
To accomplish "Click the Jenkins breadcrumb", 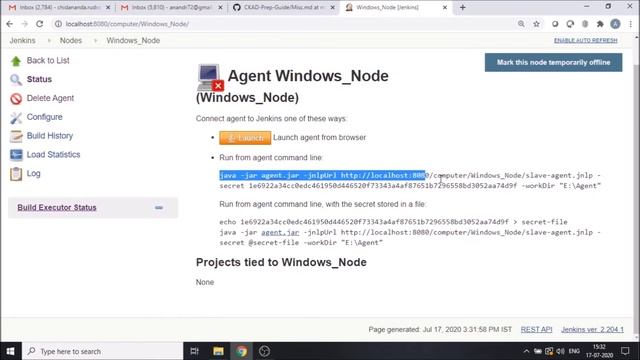I will point(22,40).
